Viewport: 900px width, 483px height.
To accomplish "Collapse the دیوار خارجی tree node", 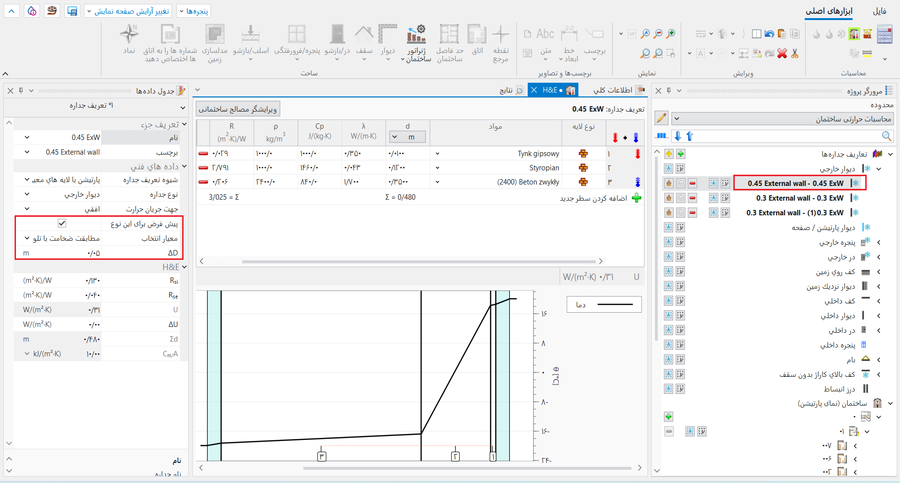I will (x=877, y=169).
